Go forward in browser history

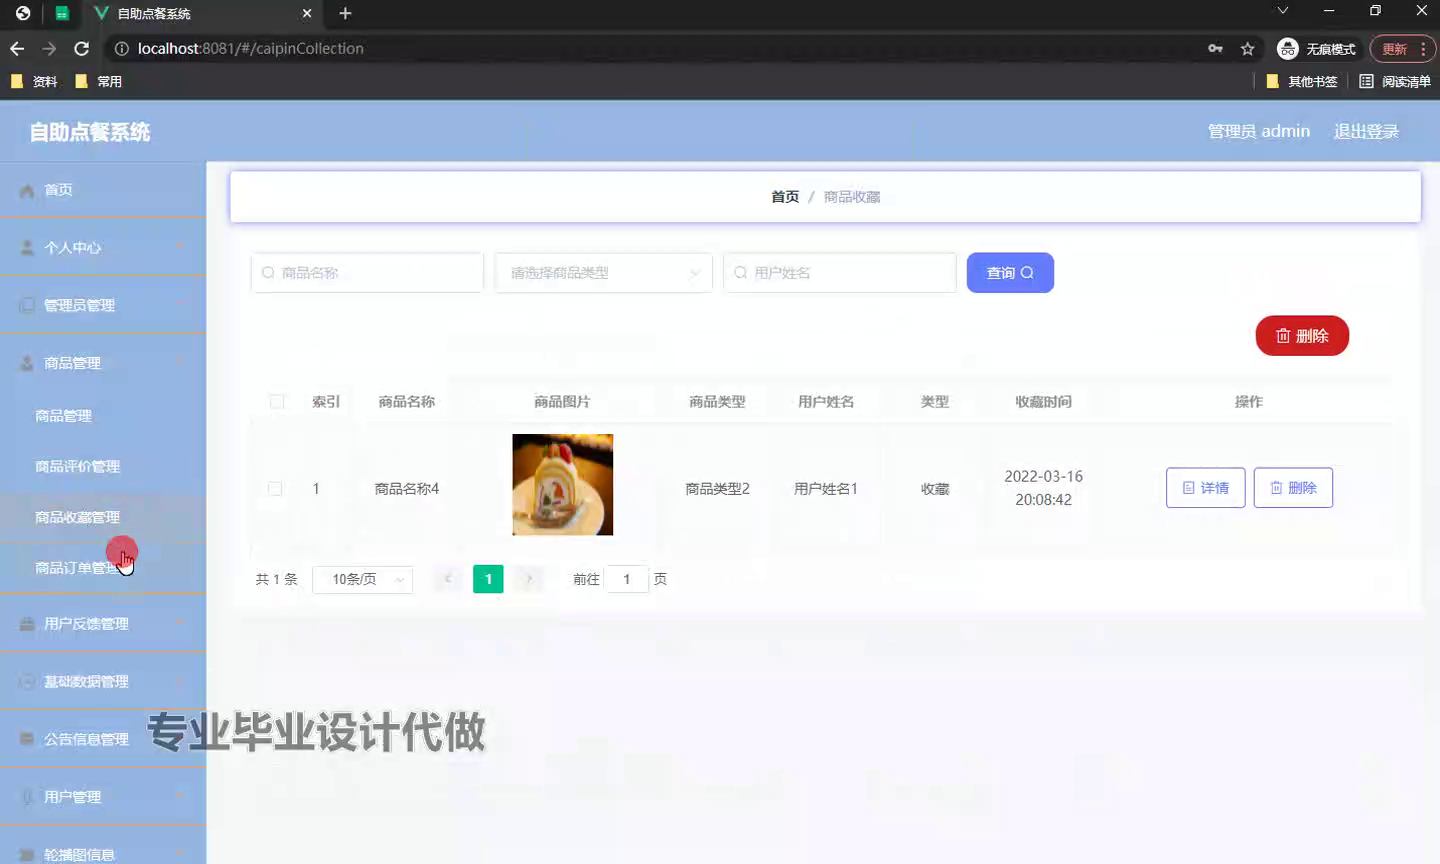(x=49, y=48)
